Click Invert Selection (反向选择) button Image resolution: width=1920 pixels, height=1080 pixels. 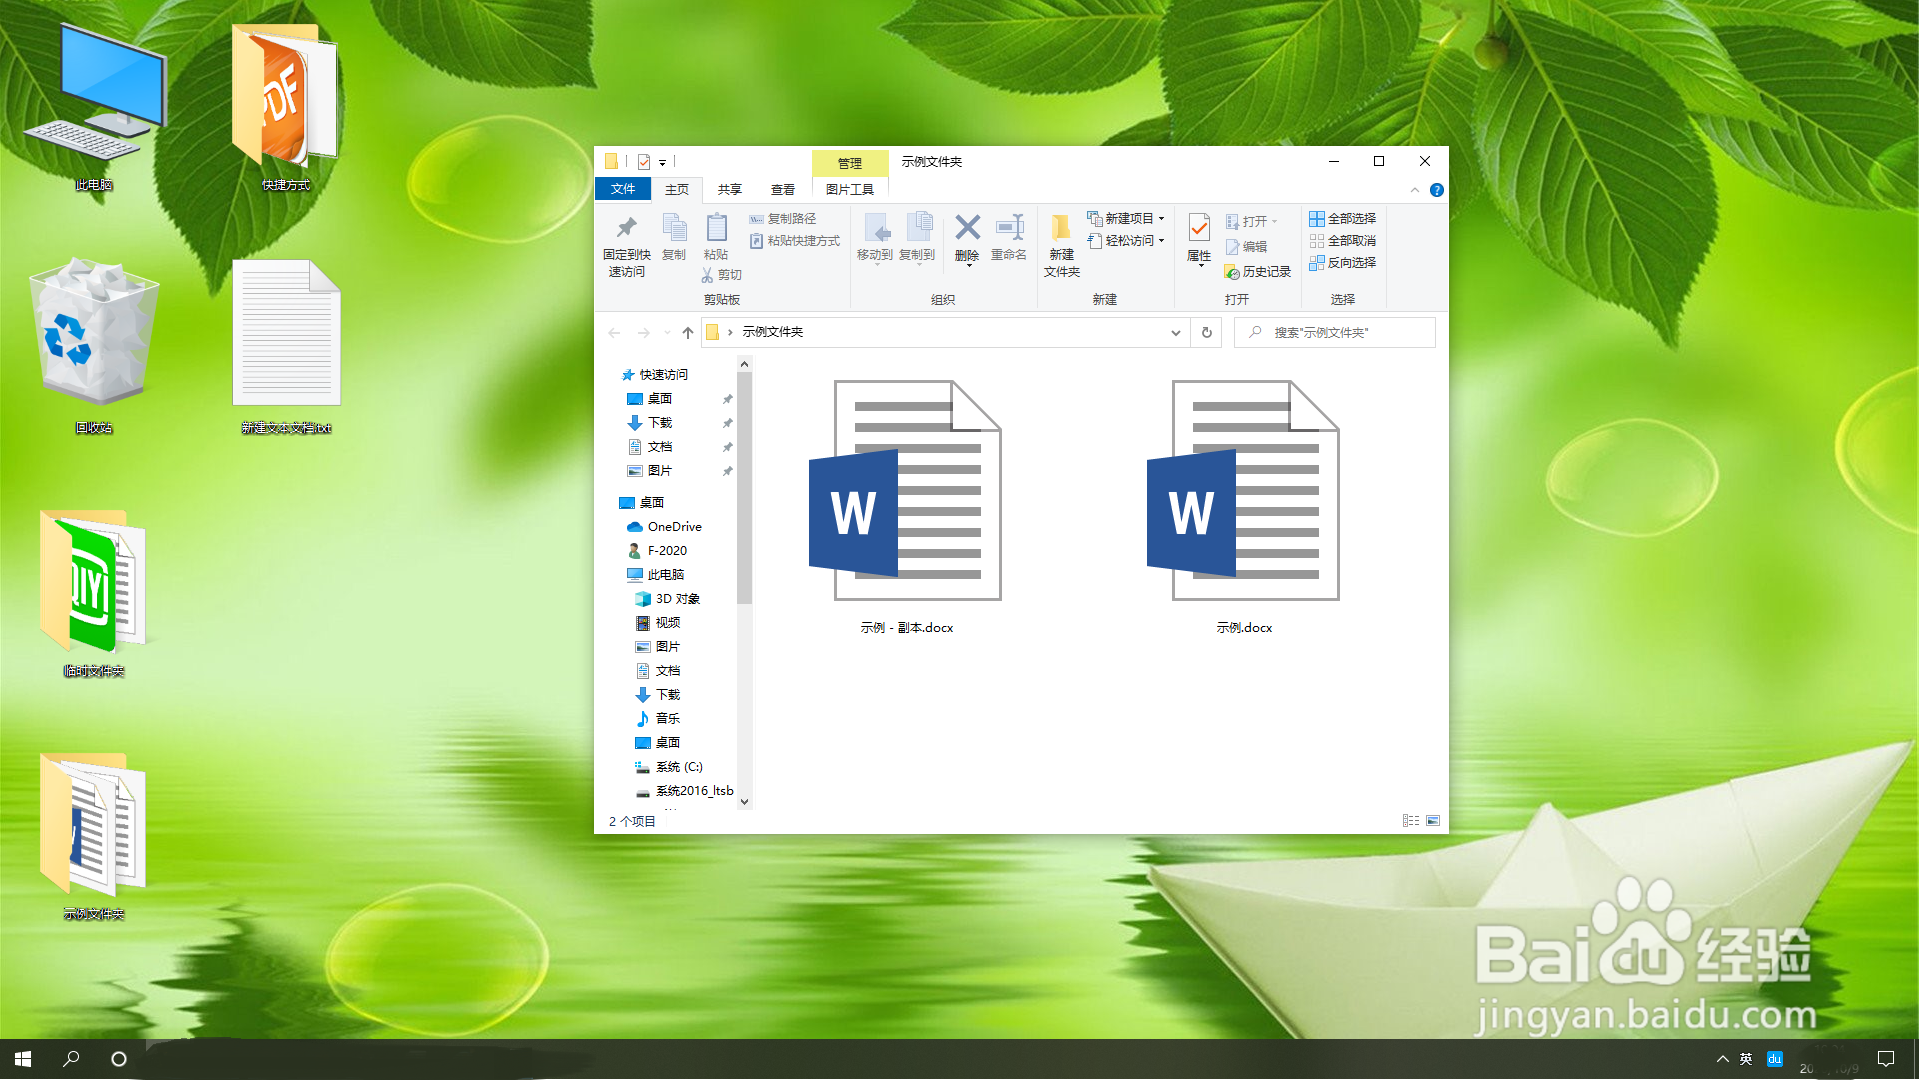coord(1342,263)
